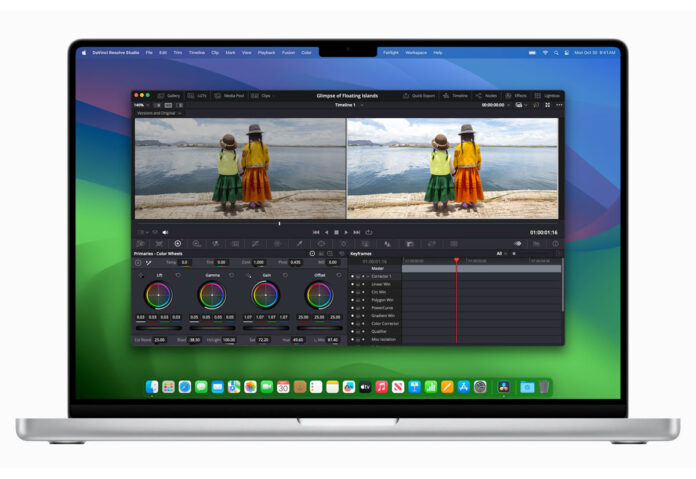Jump to last frame
This screenshot has height=479, width=696.
357,232
